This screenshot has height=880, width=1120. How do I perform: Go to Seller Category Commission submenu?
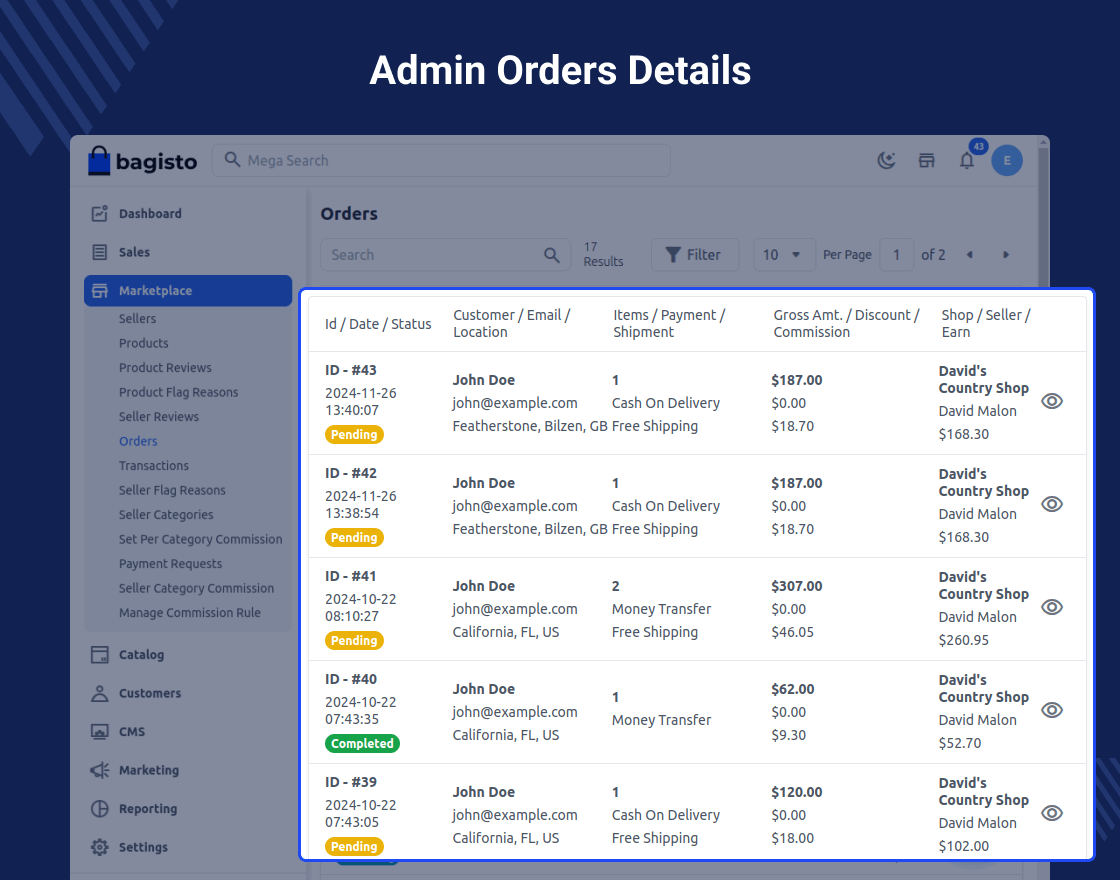point(196,589)
